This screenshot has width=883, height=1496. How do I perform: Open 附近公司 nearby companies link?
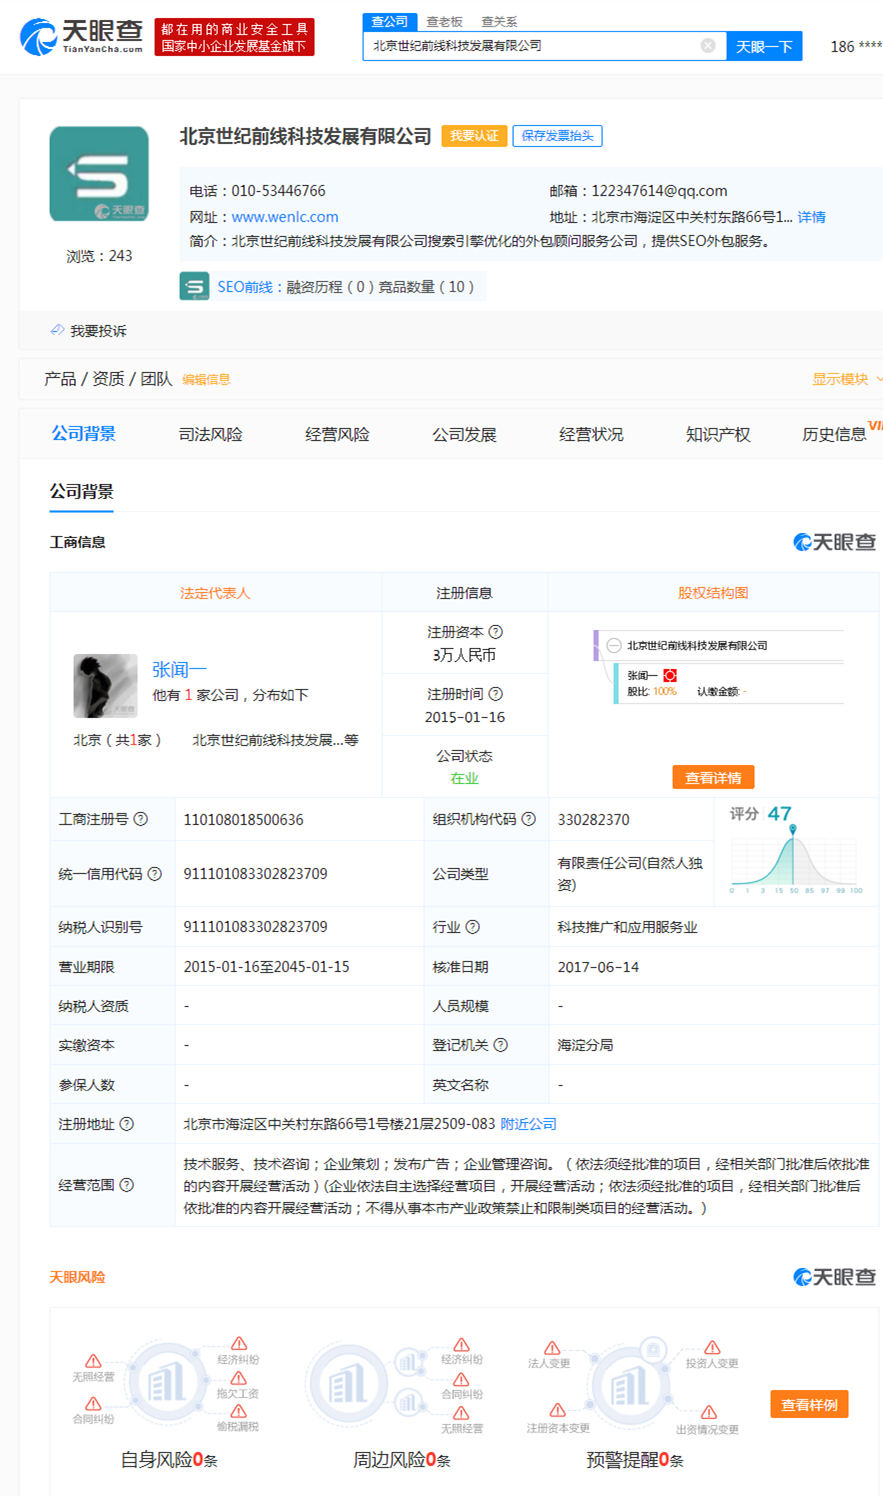click(x=528, y=1124)
